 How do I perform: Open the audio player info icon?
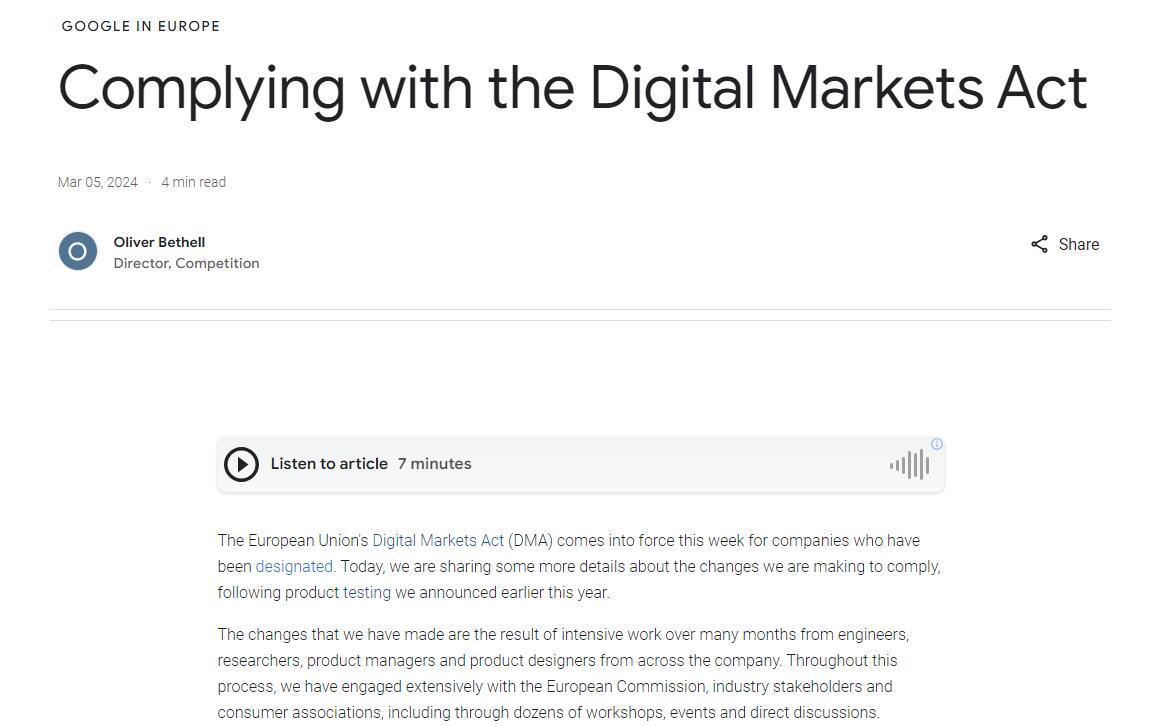(x=937, y=444)
